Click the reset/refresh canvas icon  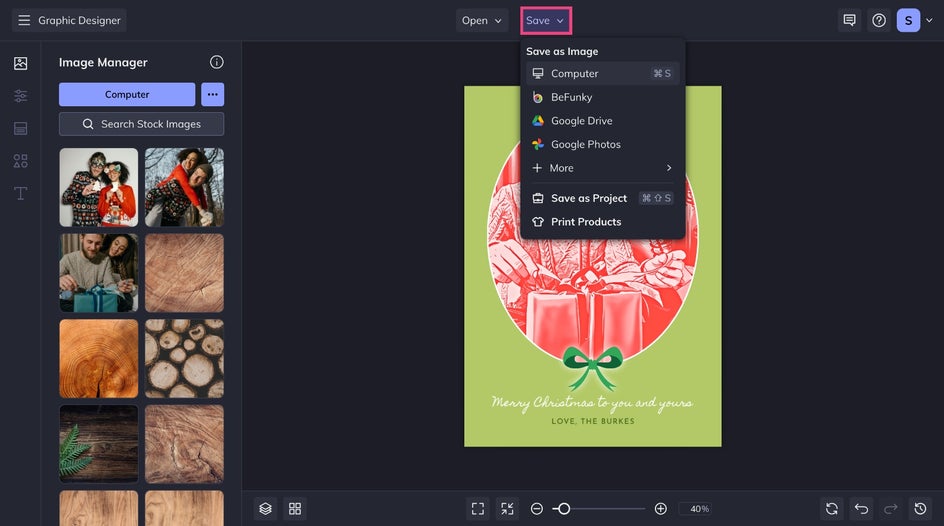pyautogui.click(x=832, y=509)
